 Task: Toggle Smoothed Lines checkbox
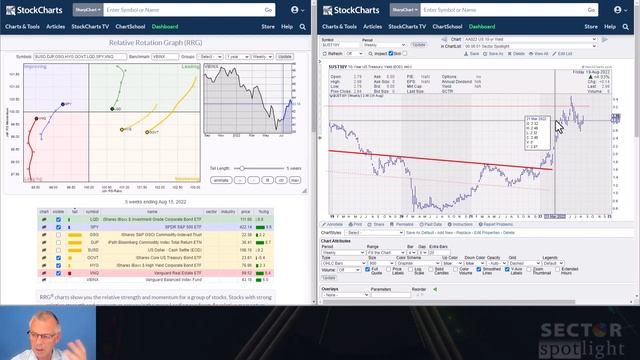[x=479, y=269]
